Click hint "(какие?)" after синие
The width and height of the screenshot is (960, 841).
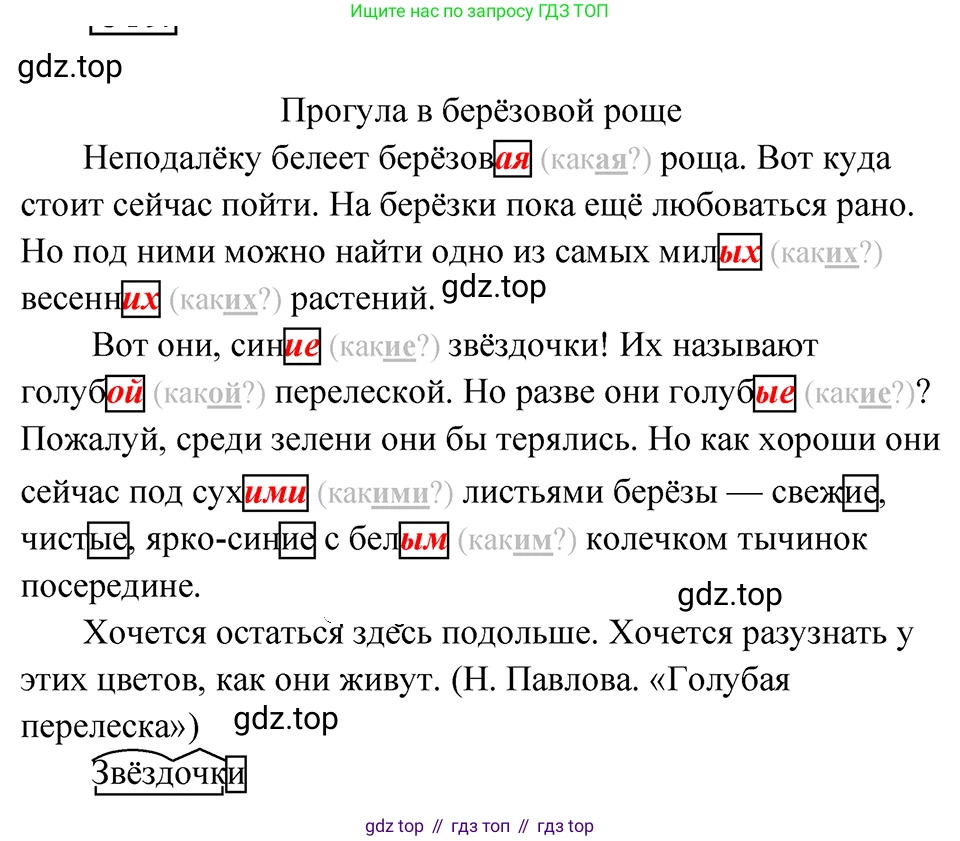tap(384, 348)
